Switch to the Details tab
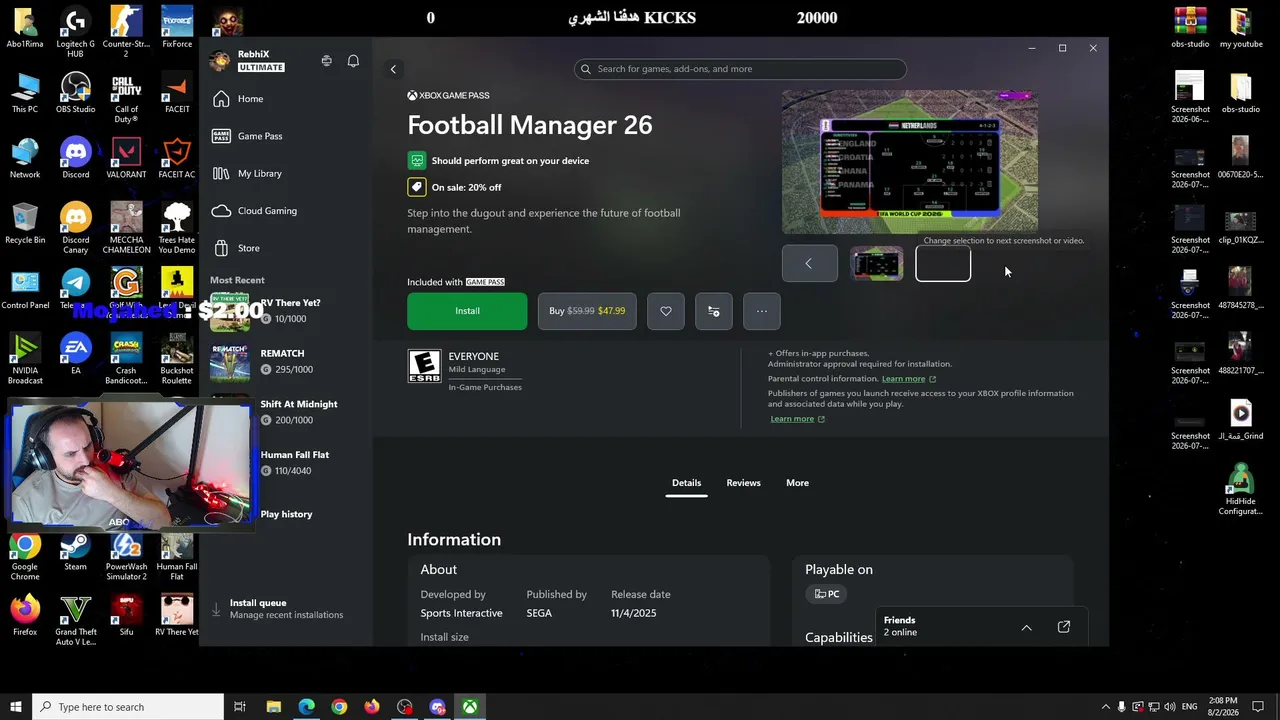Viewport: 1280px width, 720px height. pos(686,483)
